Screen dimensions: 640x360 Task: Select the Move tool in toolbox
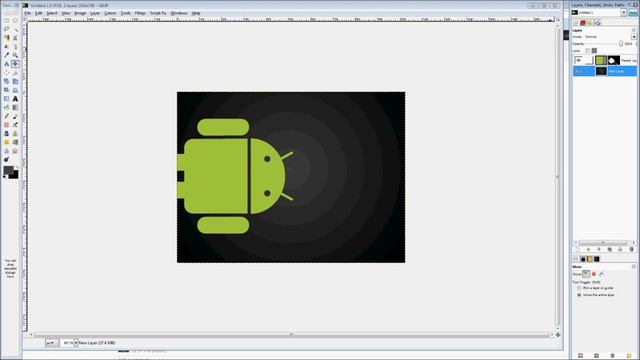(x=15, y=64)
